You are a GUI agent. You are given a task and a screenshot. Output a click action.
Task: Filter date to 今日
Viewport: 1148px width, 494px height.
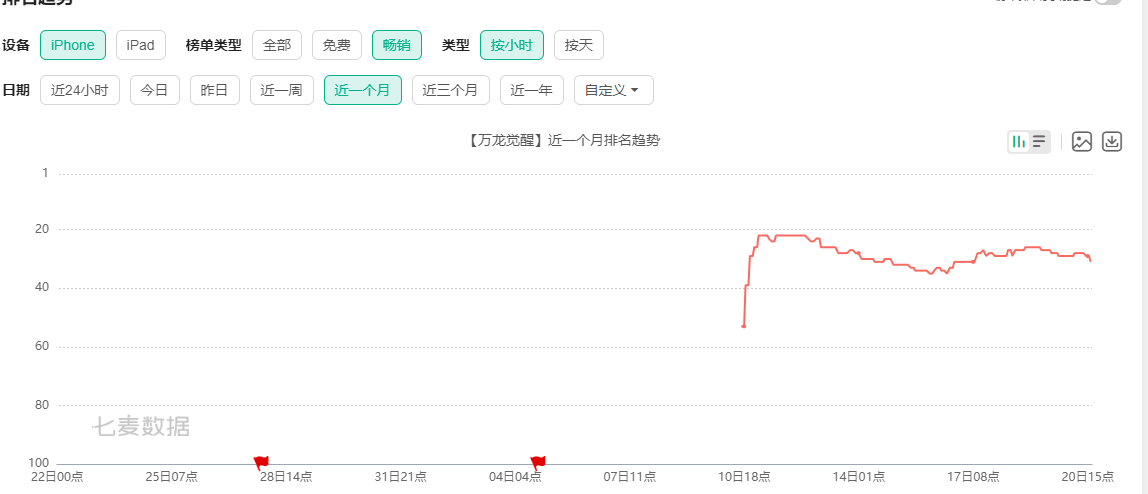tap(154, 90)
